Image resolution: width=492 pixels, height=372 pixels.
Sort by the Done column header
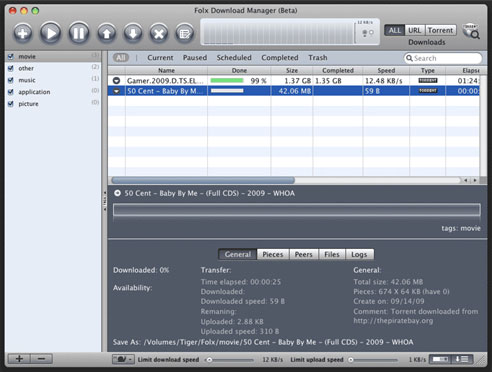click(x=239, y=70)
